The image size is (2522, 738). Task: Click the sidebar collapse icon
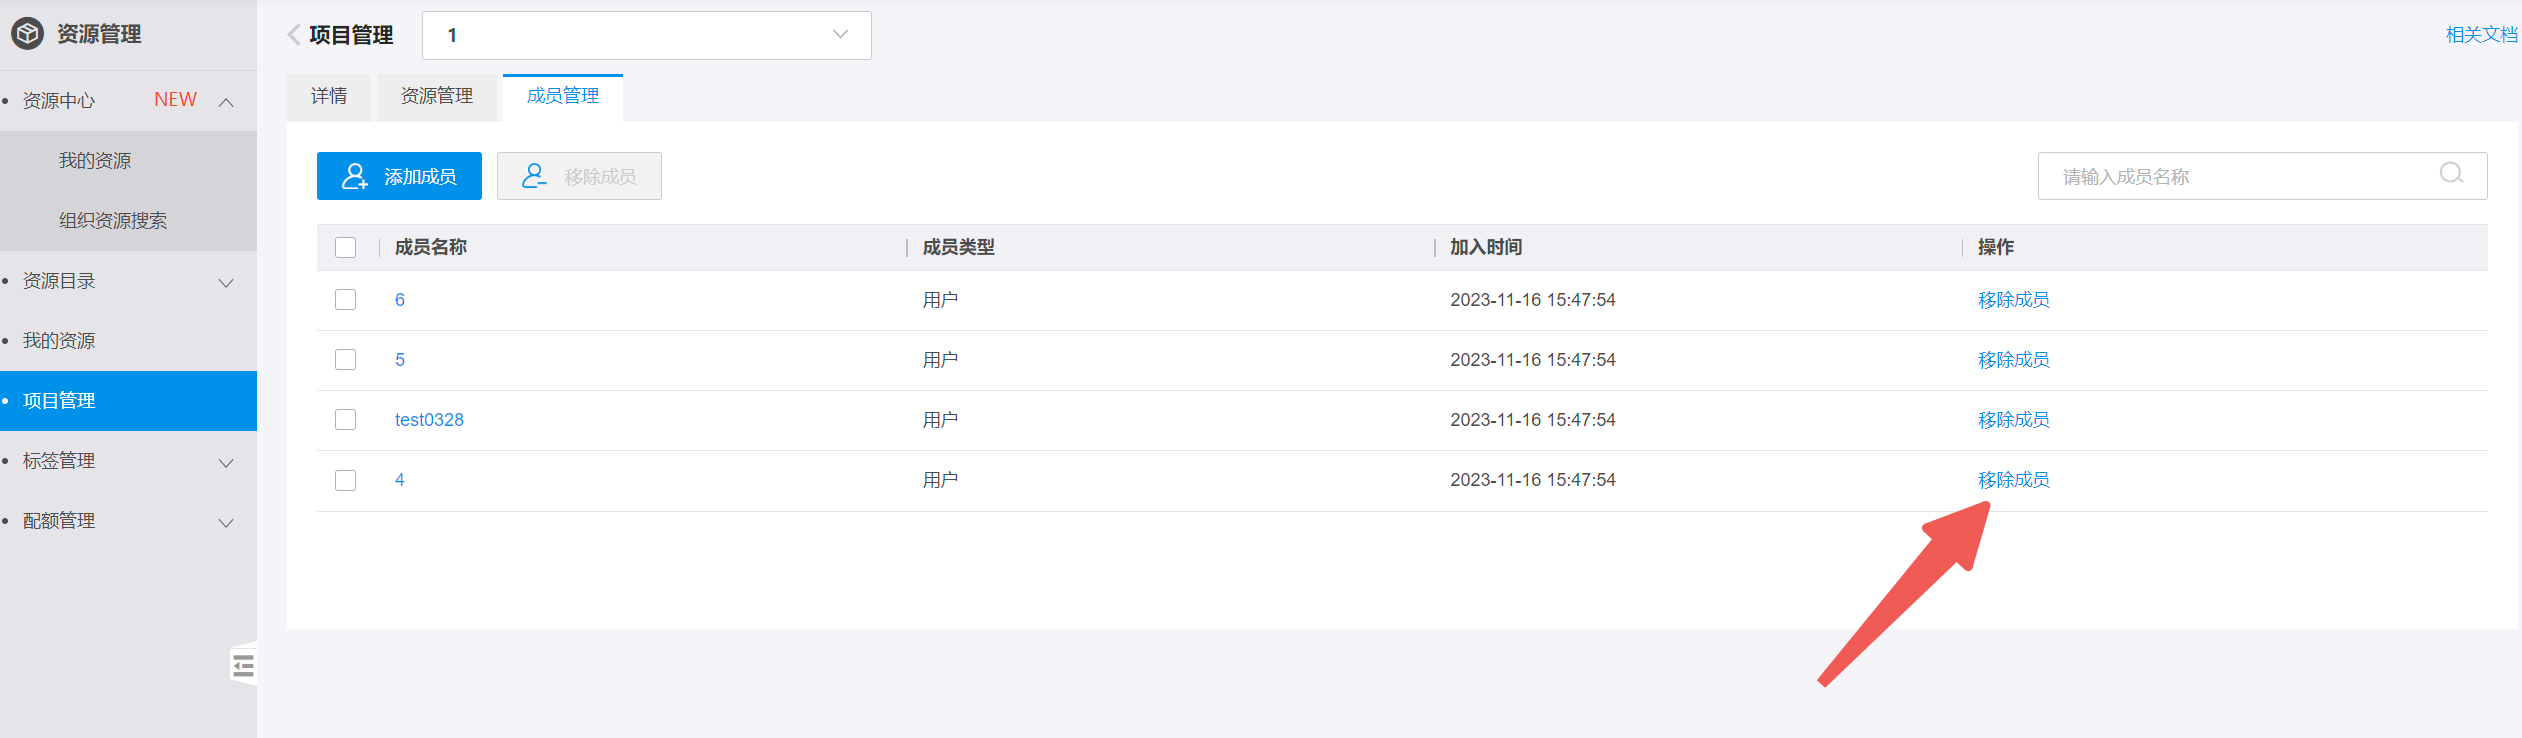[243, 666]
